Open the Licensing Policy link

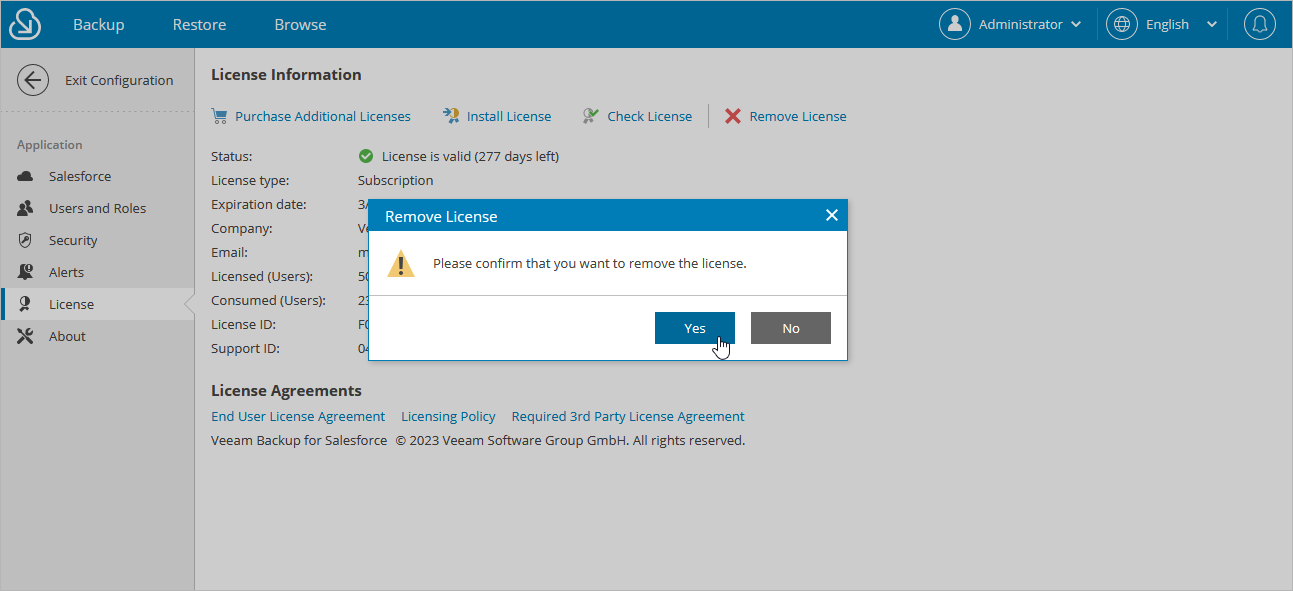(448, 416)
